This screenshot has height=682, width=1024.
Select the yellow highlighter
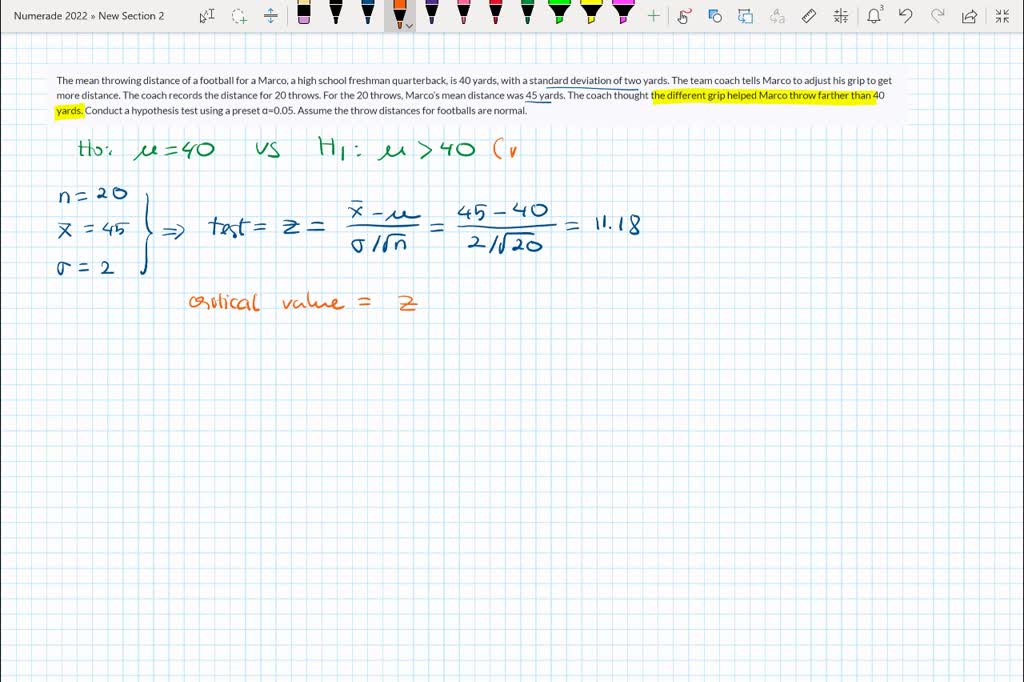coord(591,12)
